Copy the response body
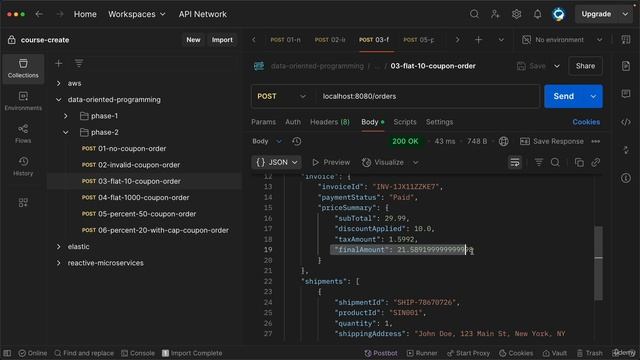The height and width of the screenshot is (360, 640). click(579, 162)
